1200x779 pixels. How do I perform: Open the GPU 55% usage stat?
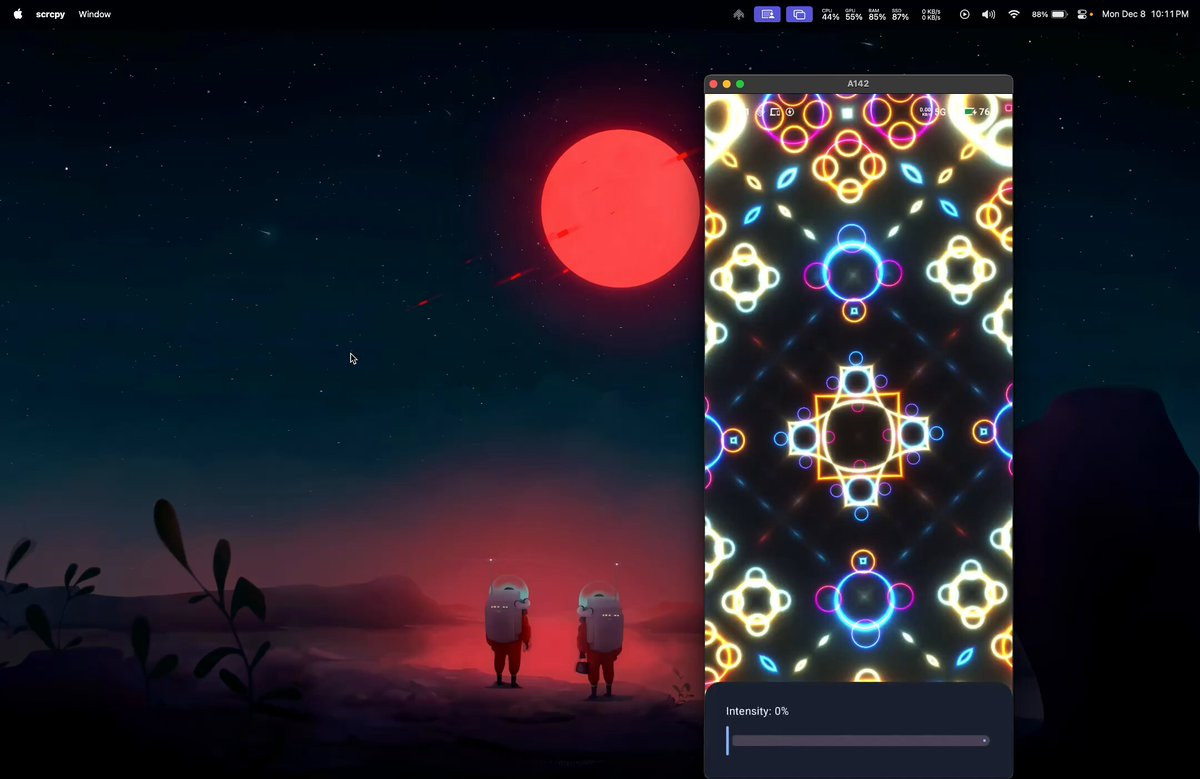click(x=853, y=15)
